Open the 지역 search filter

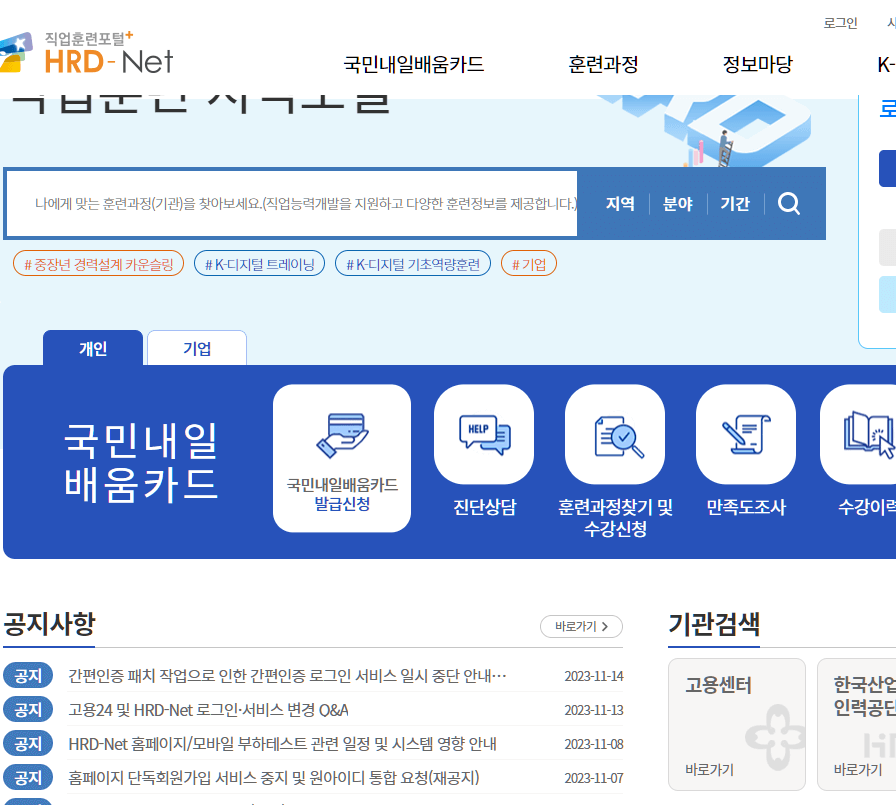(x=620, y=203)
